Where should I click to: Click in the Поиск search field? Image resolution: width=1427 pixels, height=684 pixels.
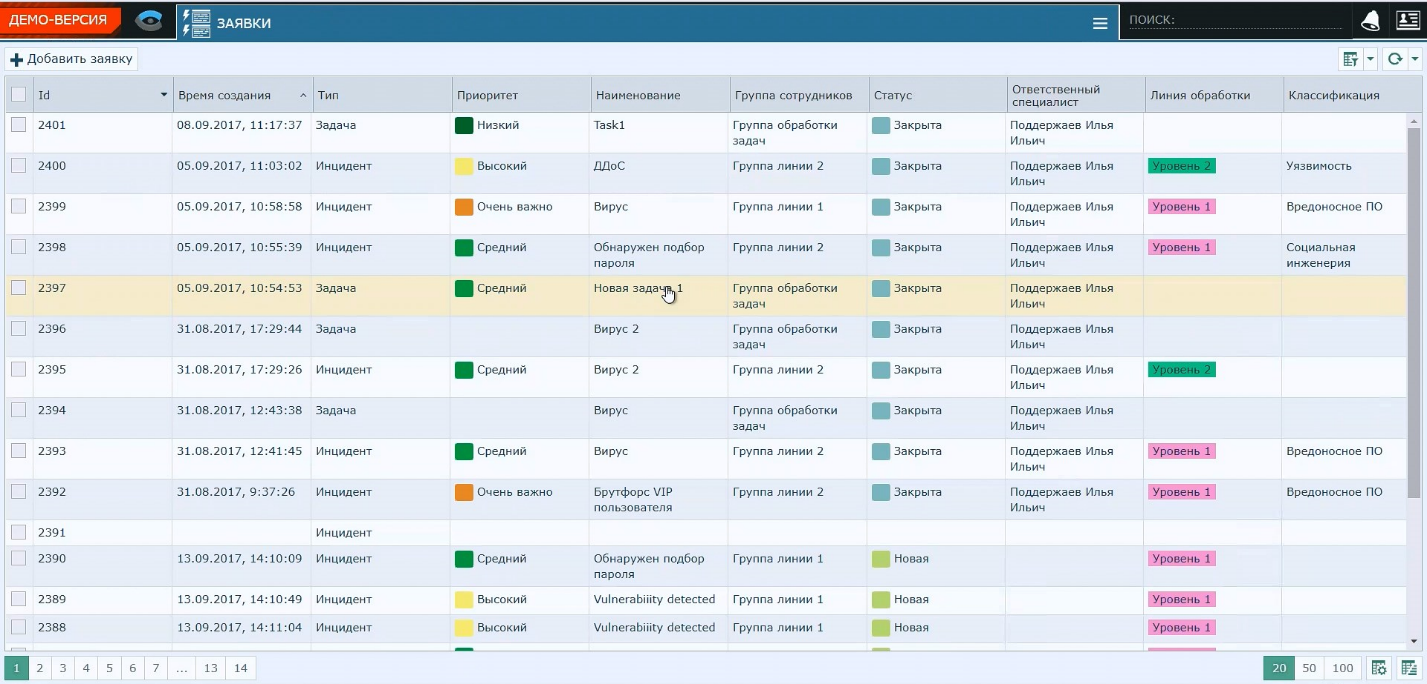click(1236, 20)
